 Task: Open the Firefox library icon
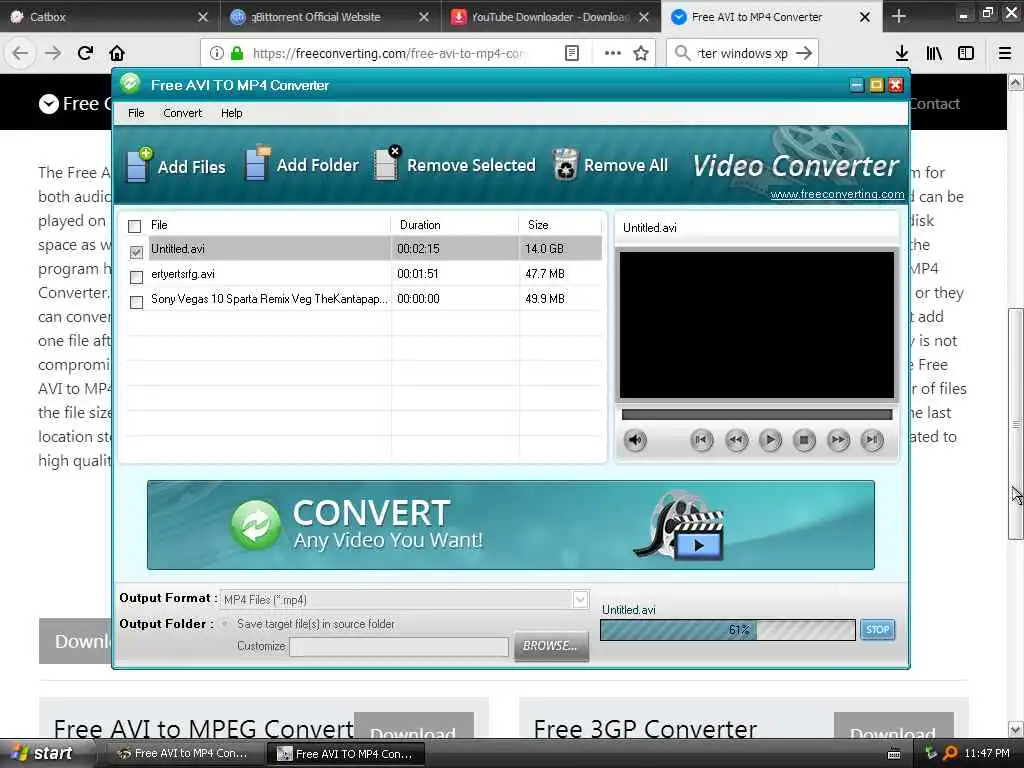[x=934, y=53]
